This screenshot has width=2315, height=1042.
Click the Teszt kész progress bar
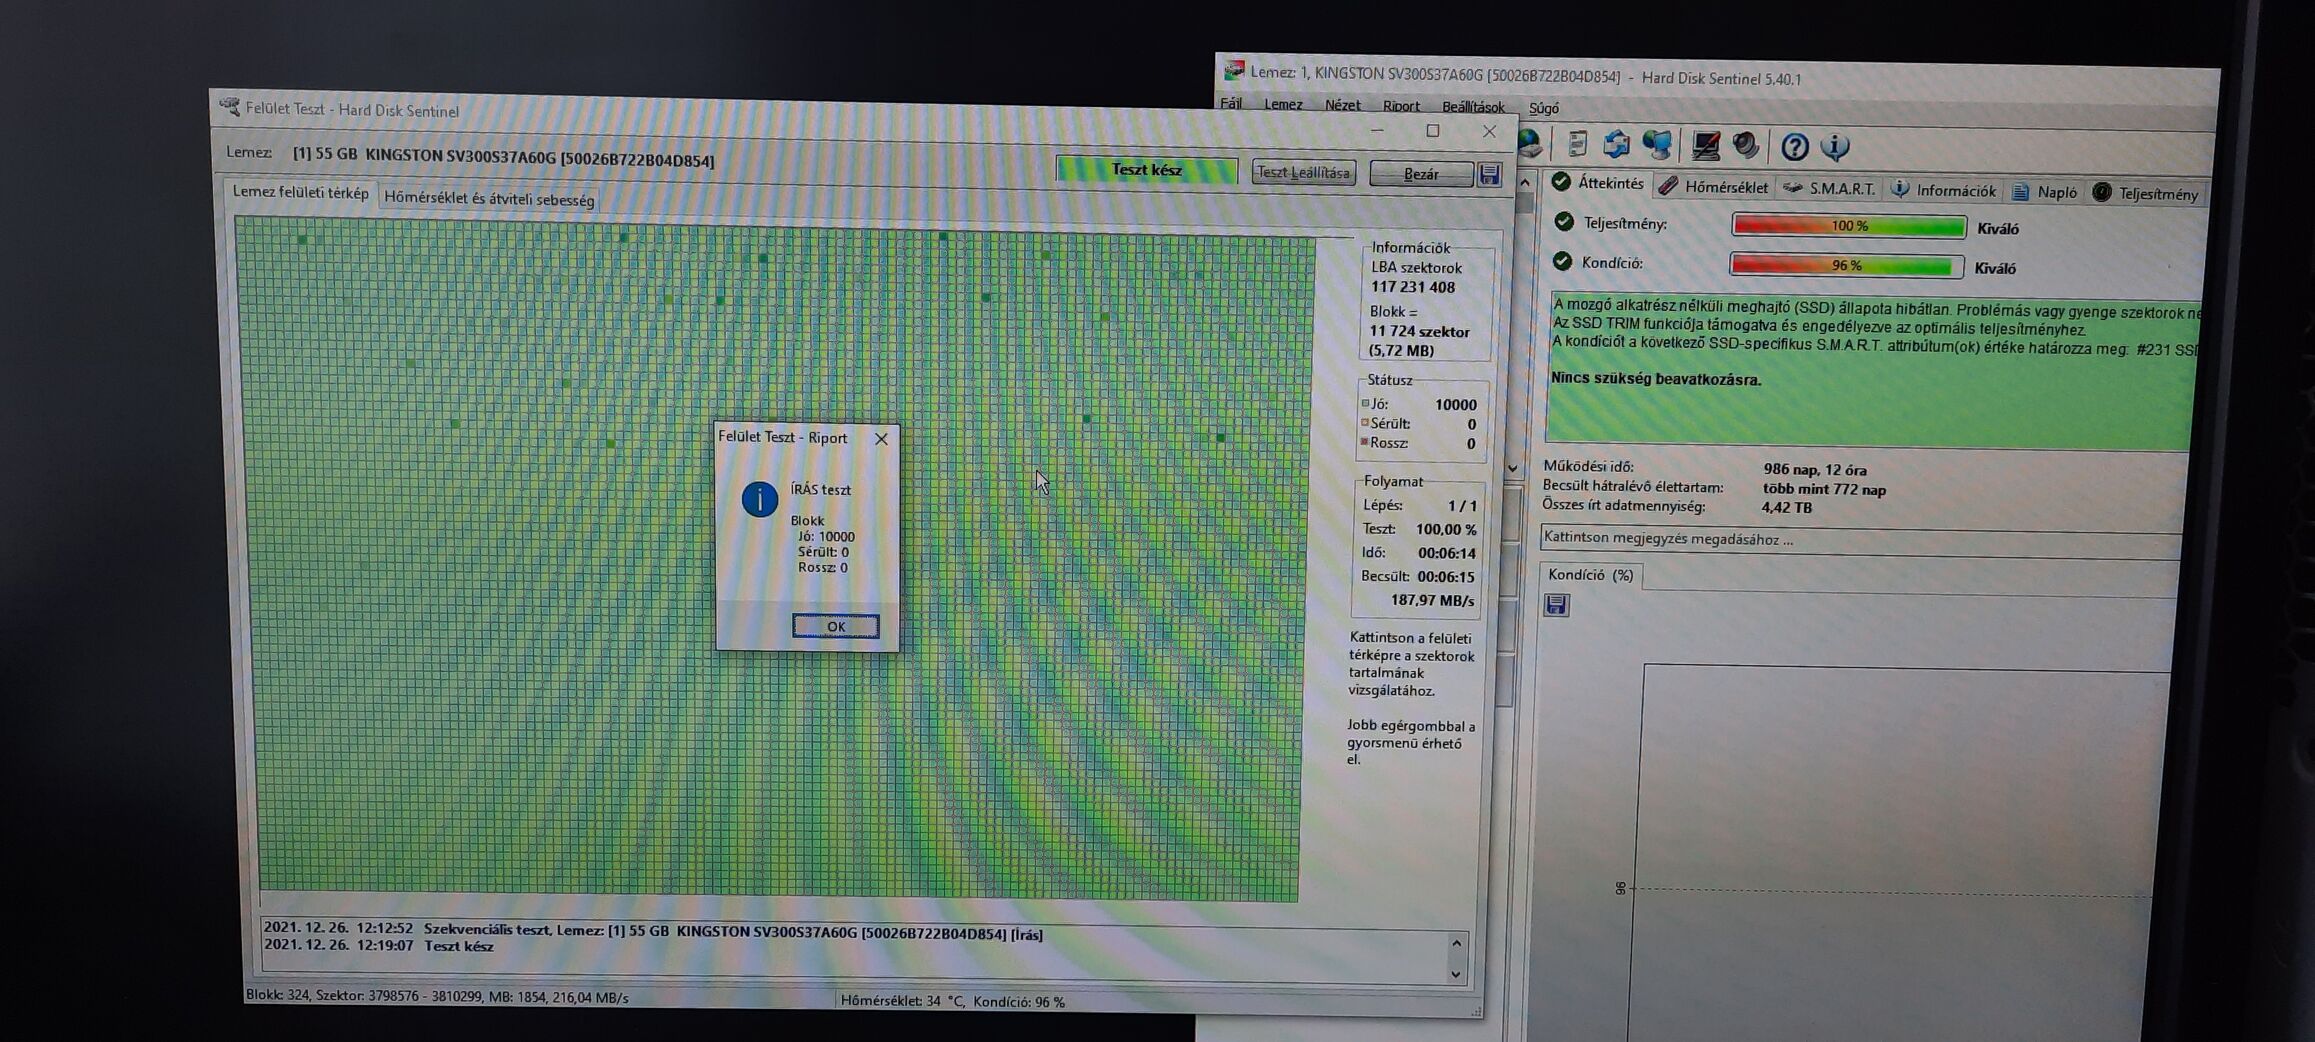click(x=1147, y=170)
